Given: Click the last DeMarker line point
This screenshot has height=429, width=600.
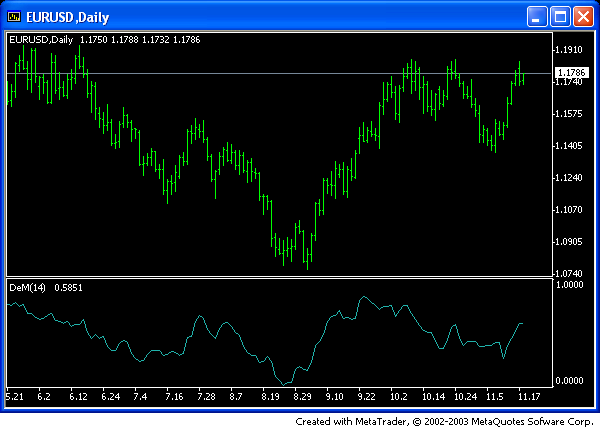Looking at the screenshot, I should pyautogui.click(x=522, y=324).
